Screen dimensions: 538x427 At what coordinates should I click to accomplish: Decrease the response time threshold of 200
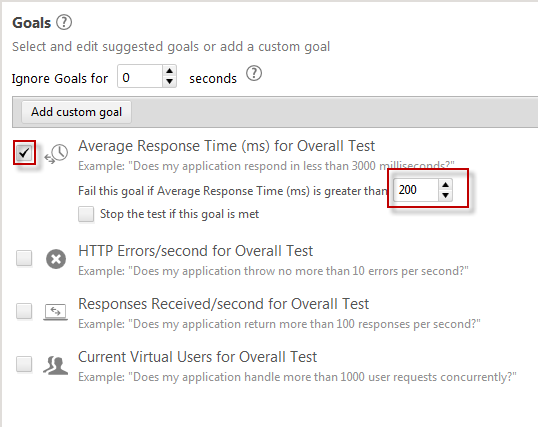pyautogui.click(x=445, y=195)
